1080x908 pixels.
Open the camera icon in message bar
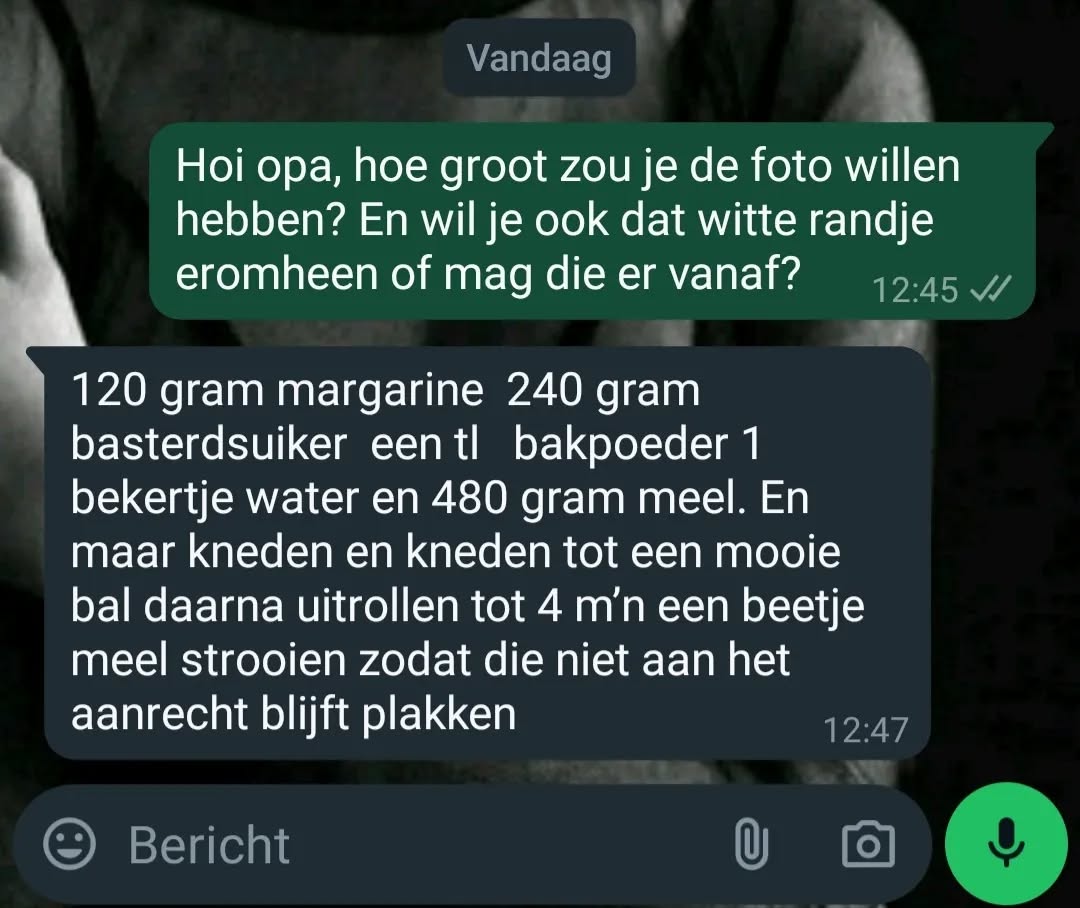tap(868, 844)
